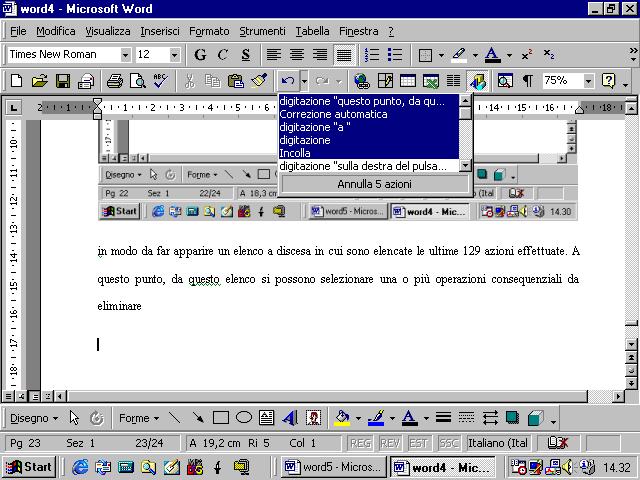Viewport: 640px width, 480px height.
Task: Expand the font color dropdown arrow
Action: pos(509,55)
